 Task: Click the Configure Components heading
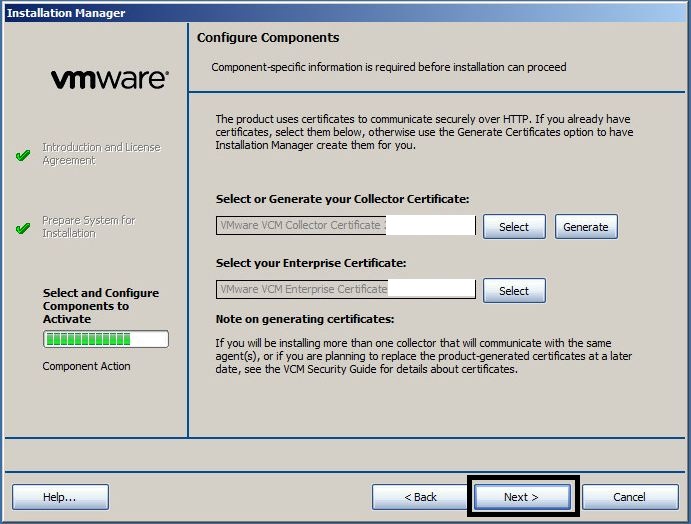click(x=268, y=38)
